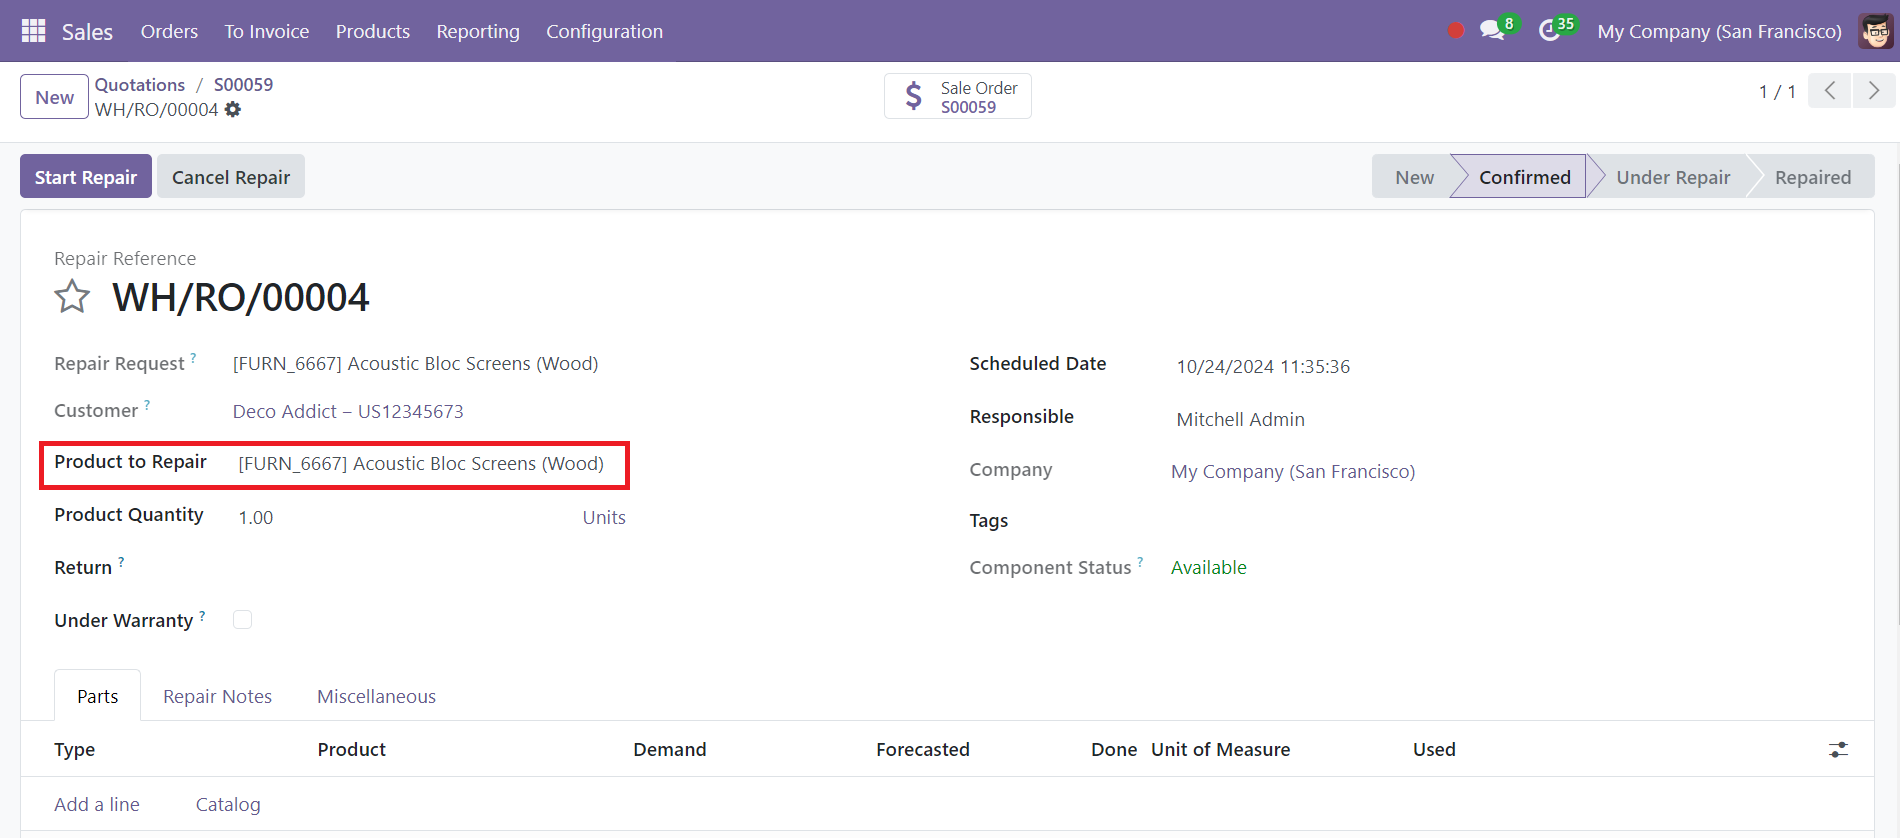Click the New record button
The image size is (1900, 838).
[x=54, y=97]
